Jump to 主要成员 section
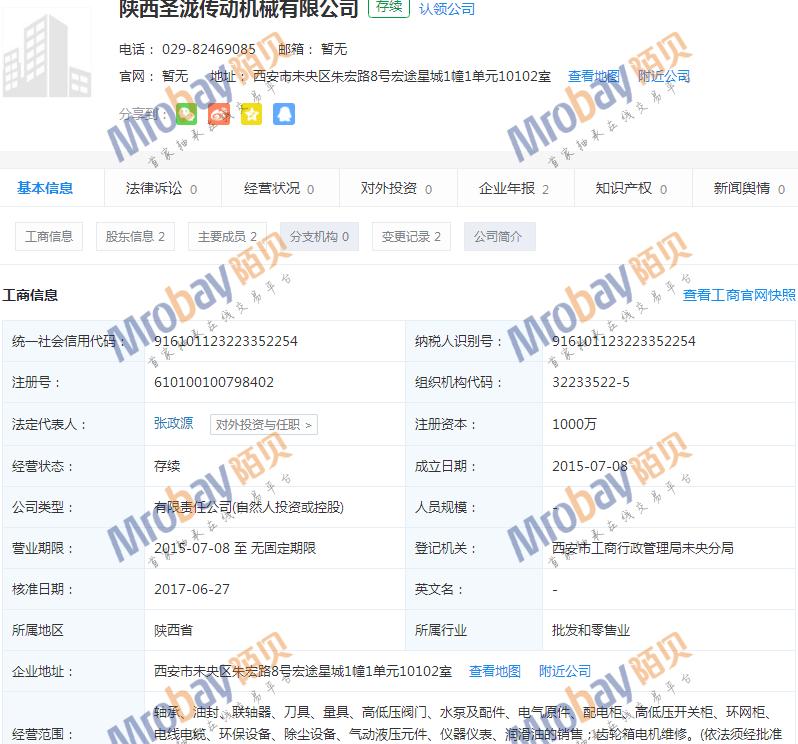 (227, 237)
